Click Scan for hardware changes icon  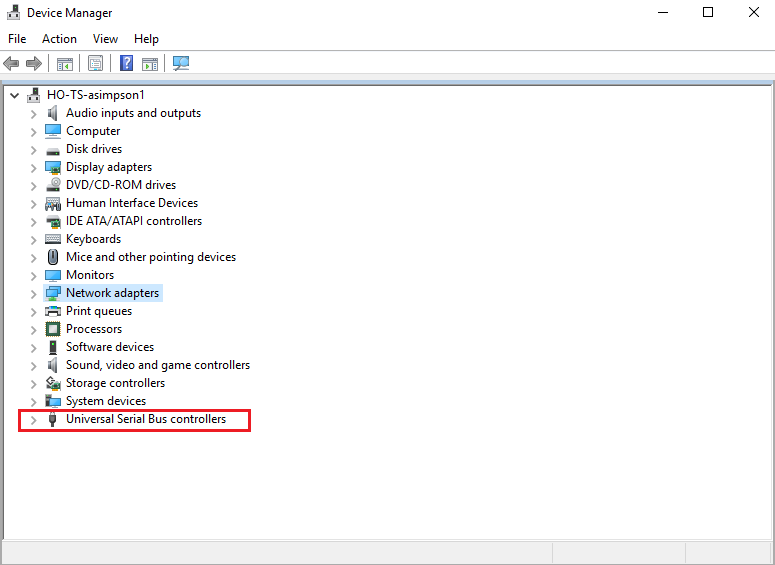181,63
